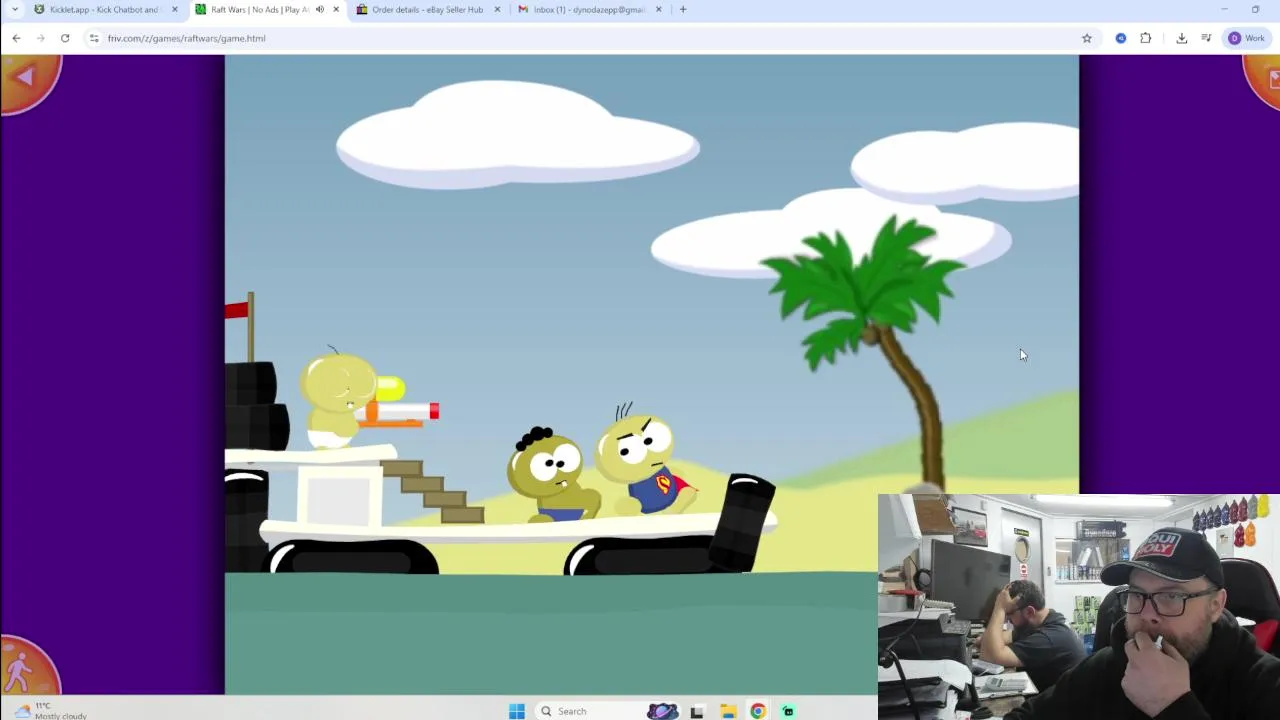Go forward in browser history
This screenshot has height=720, width=1280.
40,38
